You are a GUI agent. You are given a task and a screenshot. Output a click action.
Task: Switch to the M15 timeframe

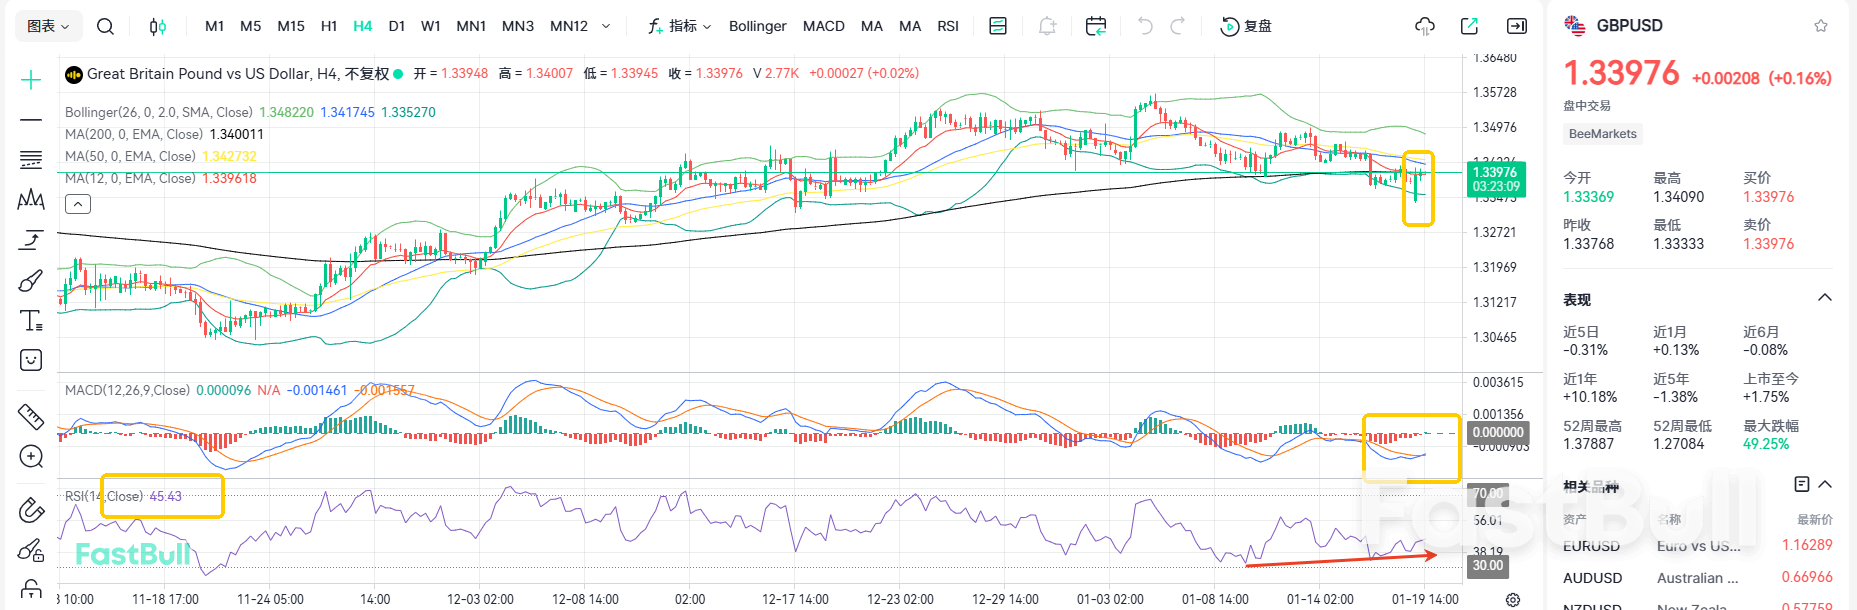[x=291, y=26]
